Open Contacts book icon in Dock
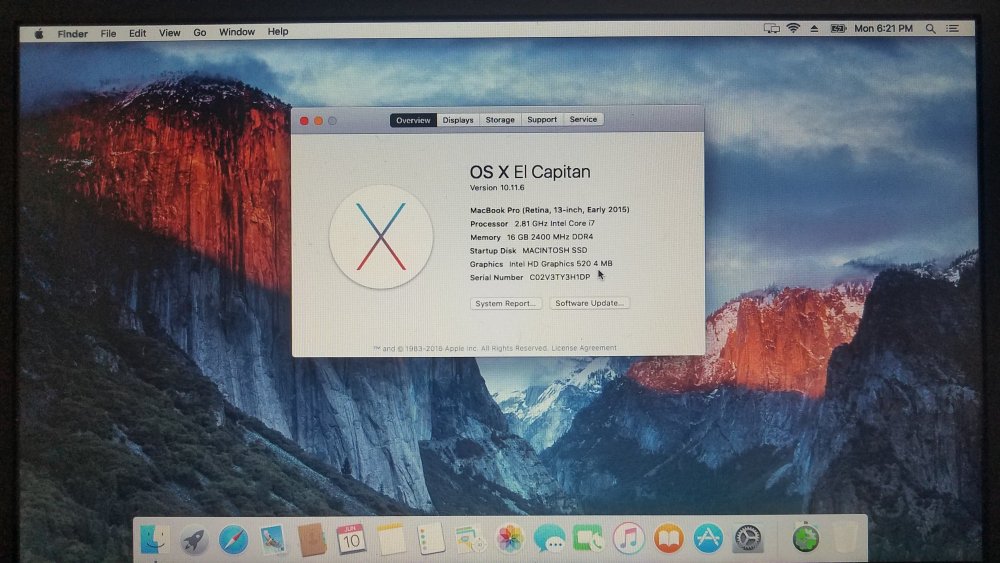Screen dimensions: 1000x563 click(312, 539)
